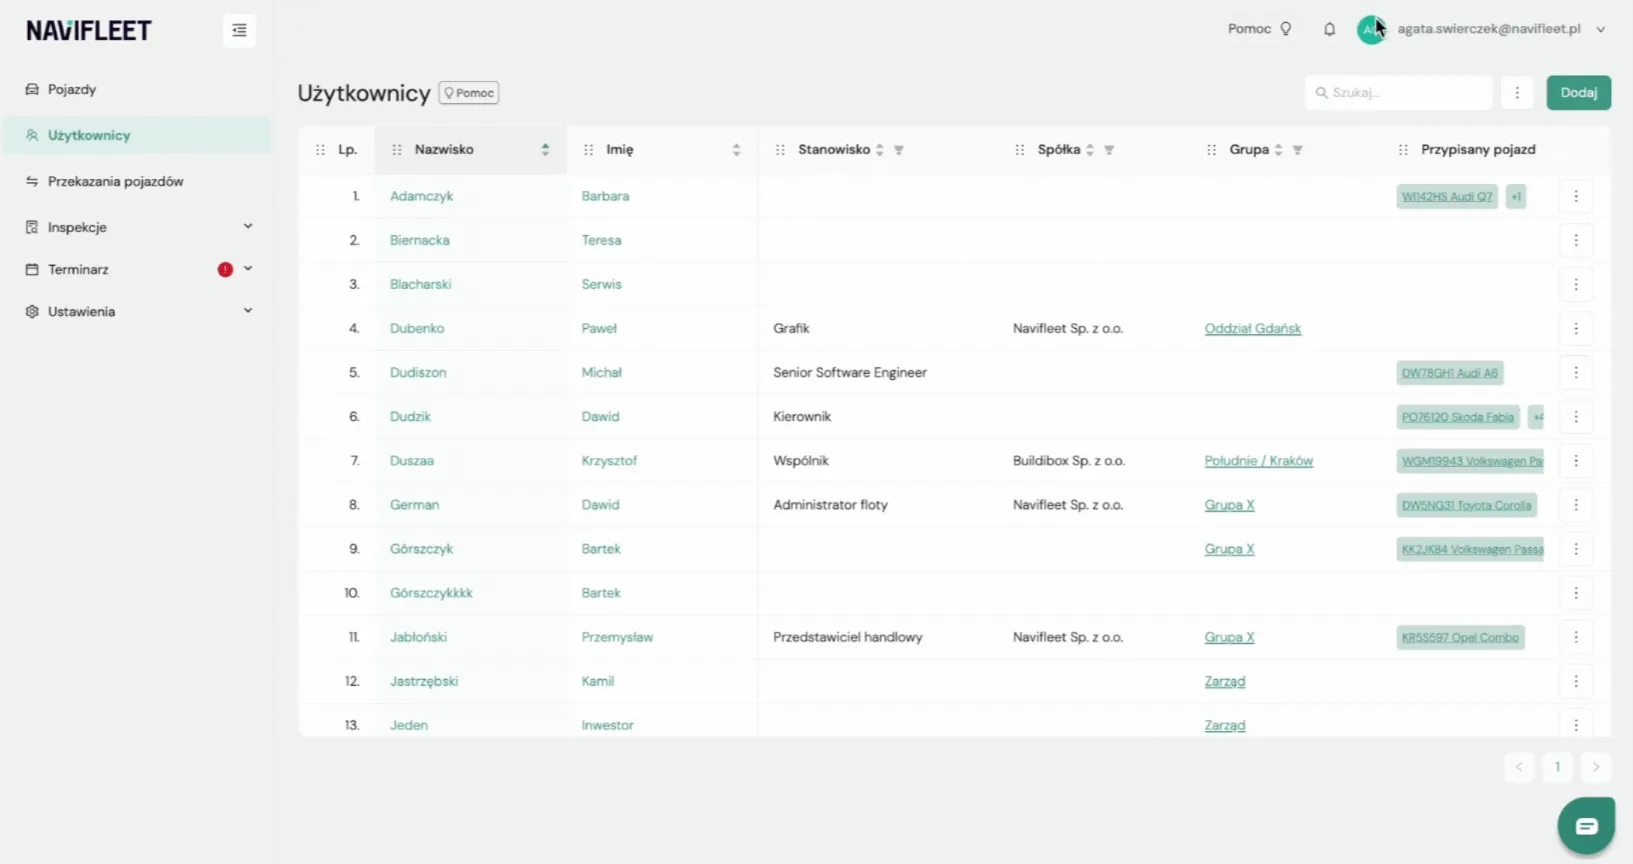
Task: Expand the Ustawienia menu
Action: point(248,310)
